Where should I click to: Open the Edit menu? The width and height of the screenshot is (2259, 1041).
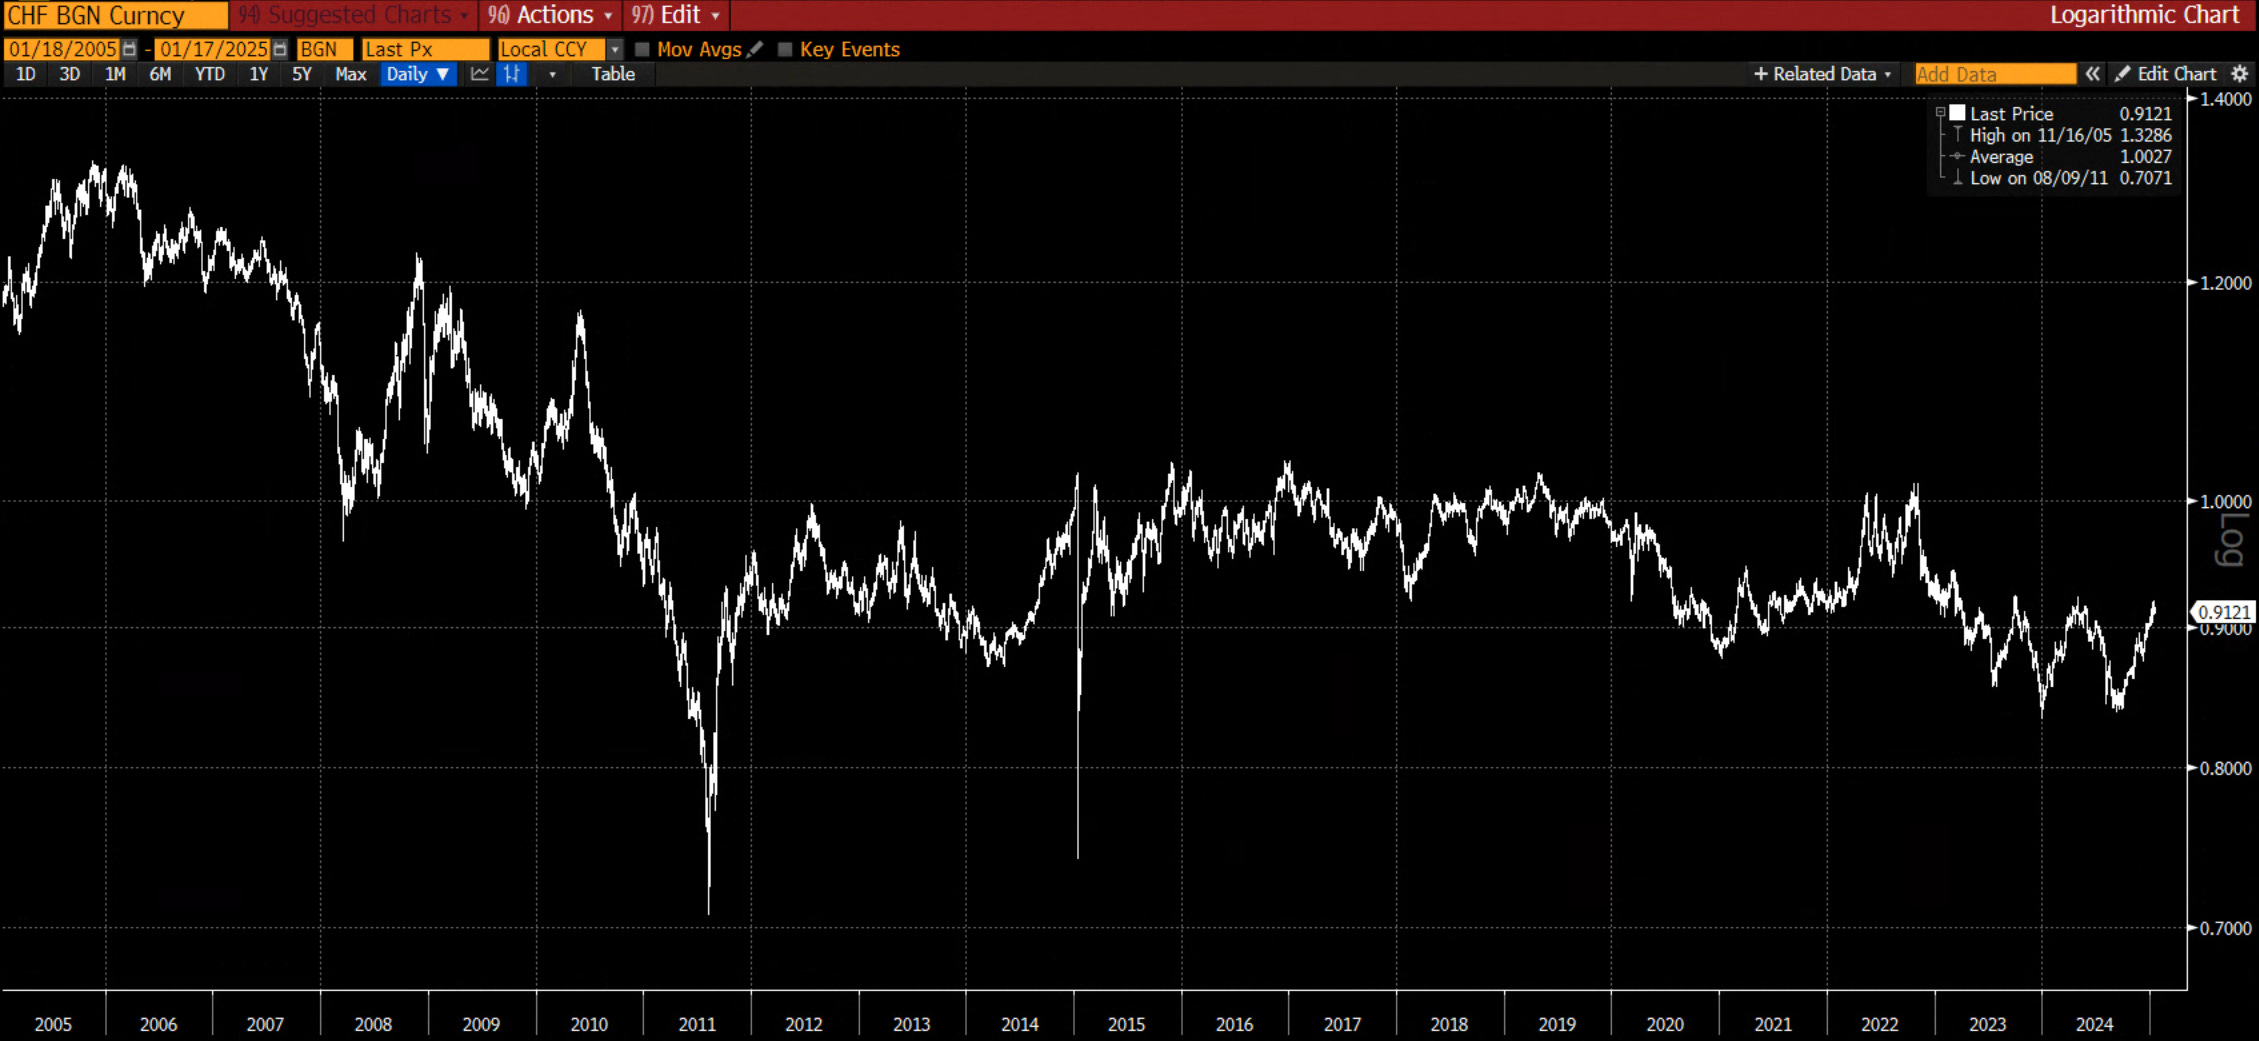pos(675,15)
